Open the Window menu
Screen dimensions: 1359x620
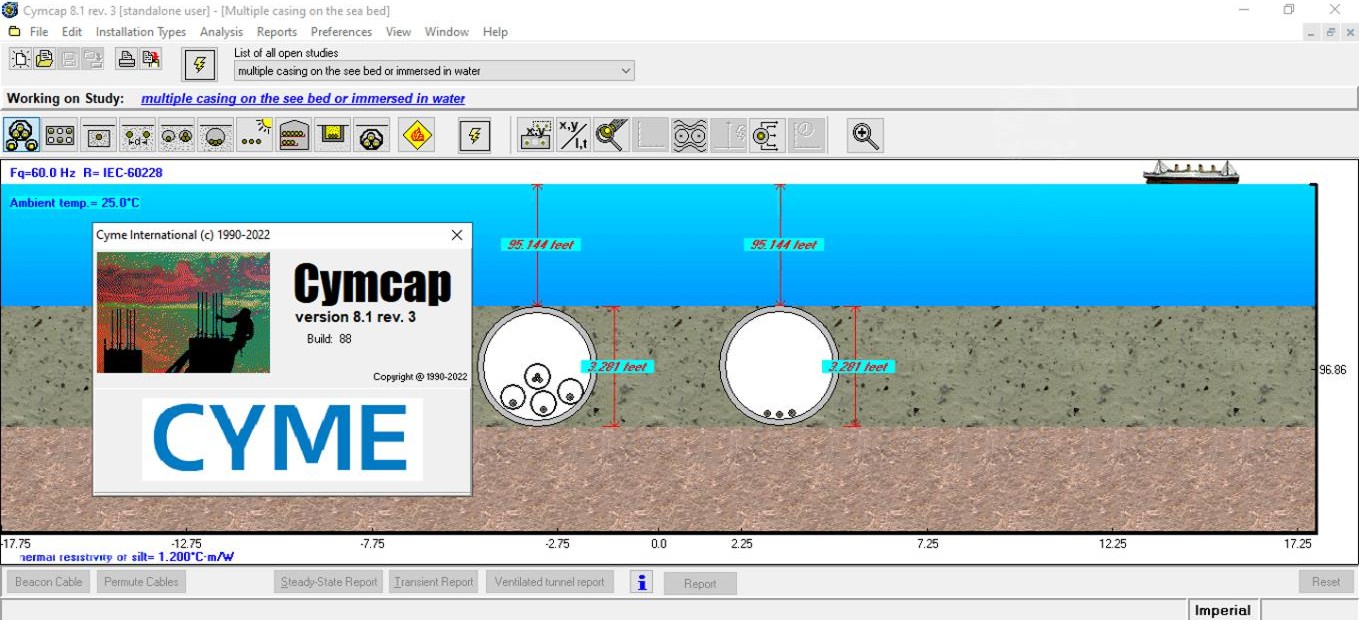[x=446, y=32]
